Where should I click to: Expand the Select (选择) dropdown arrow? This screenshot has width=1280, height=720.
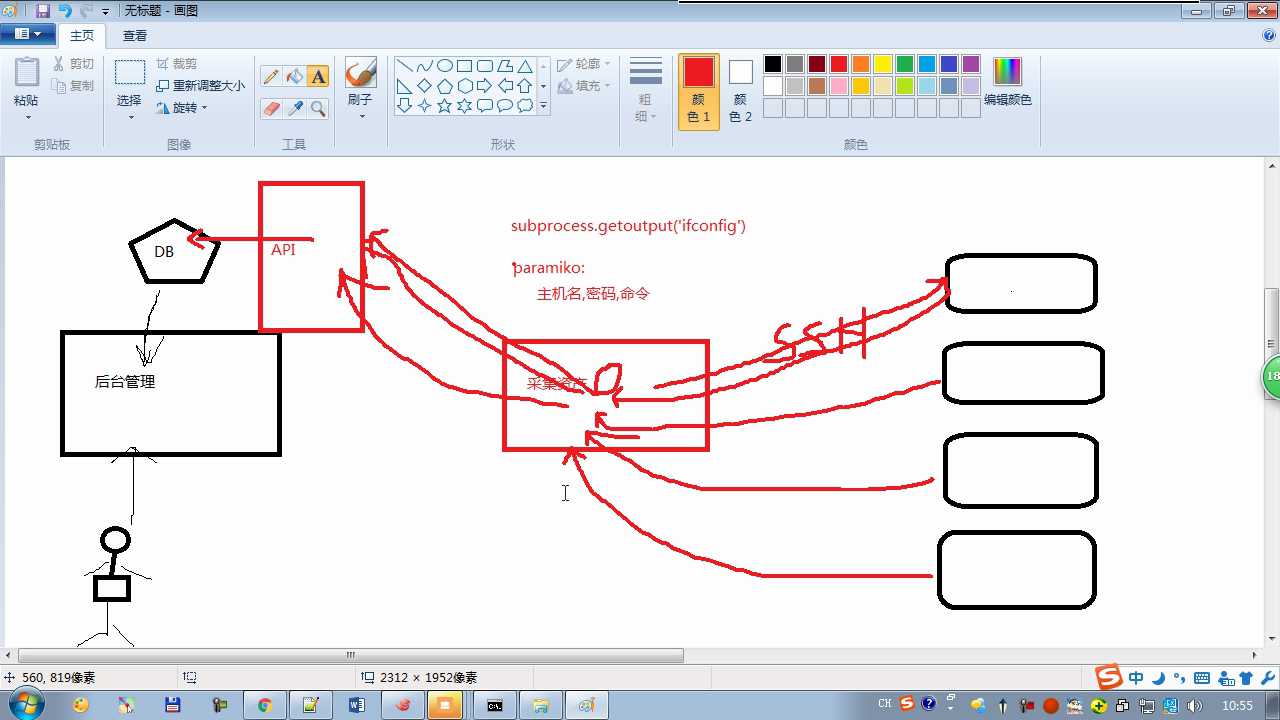point(130,117)
